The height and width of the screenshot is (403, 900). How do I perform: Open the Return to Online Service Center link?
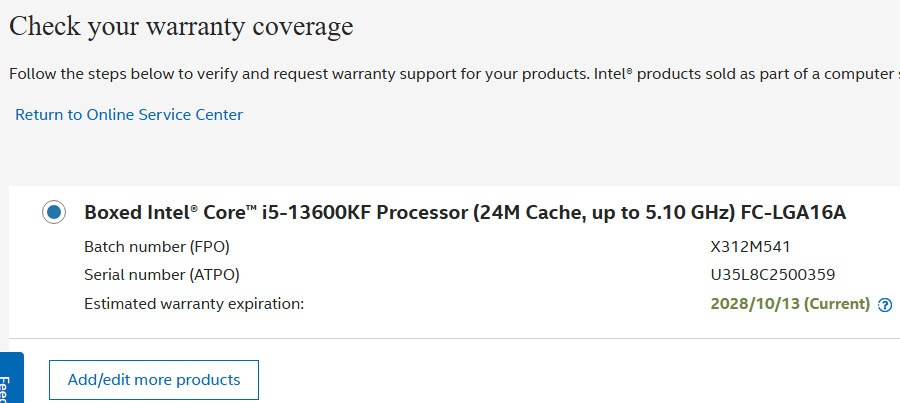(129, 115)
